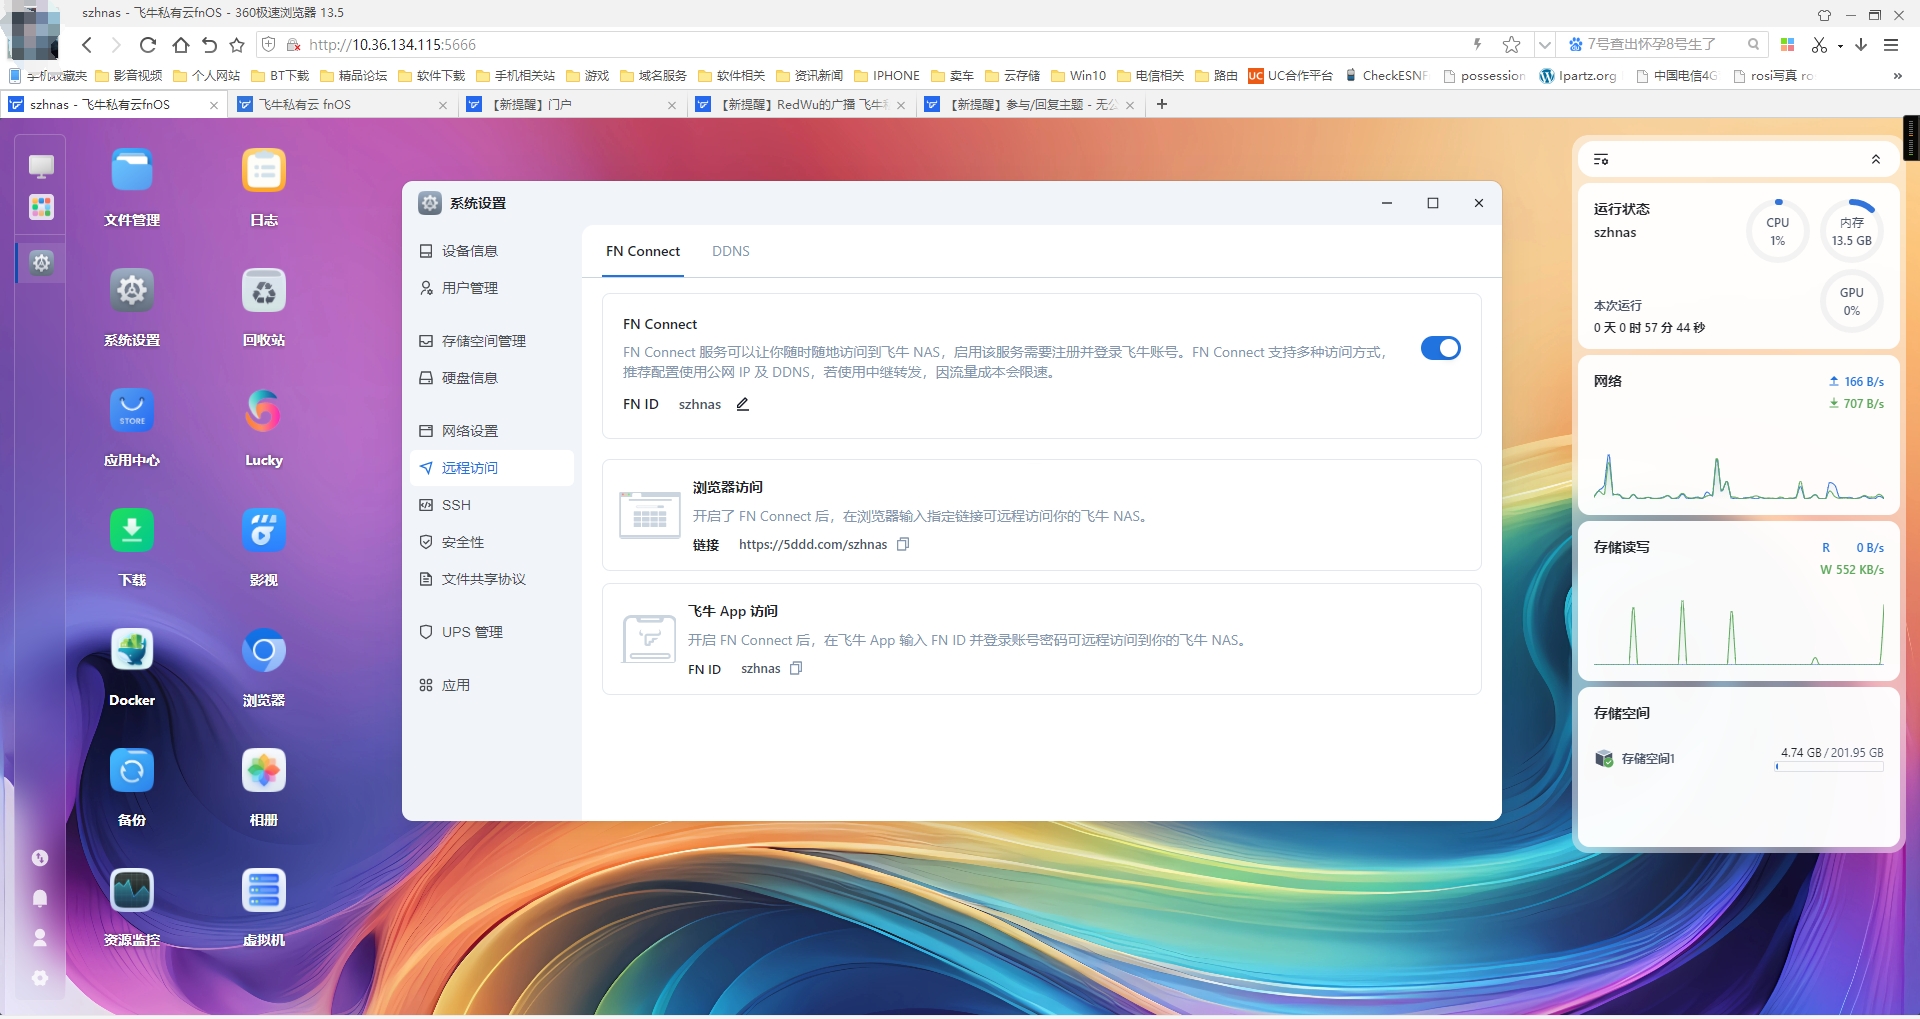Open the address bar dropdown arrow
This screenshot has width=1920, height=1019.
[1545, 44]
